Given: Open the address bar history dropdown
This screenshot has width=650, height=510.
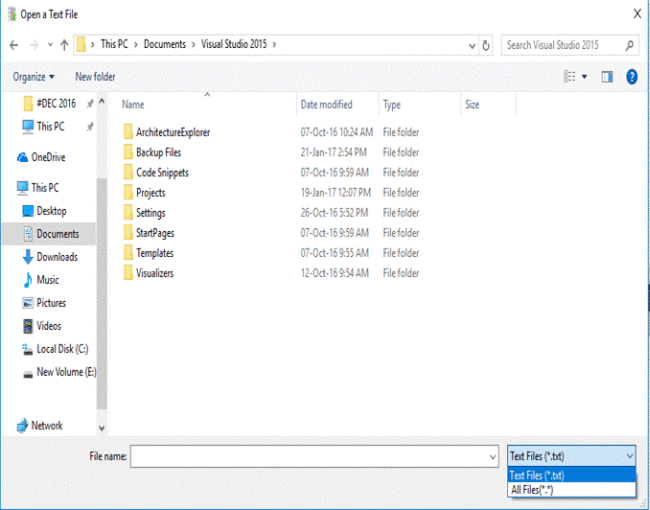Looking at the screenshot, I should point(472,46).
